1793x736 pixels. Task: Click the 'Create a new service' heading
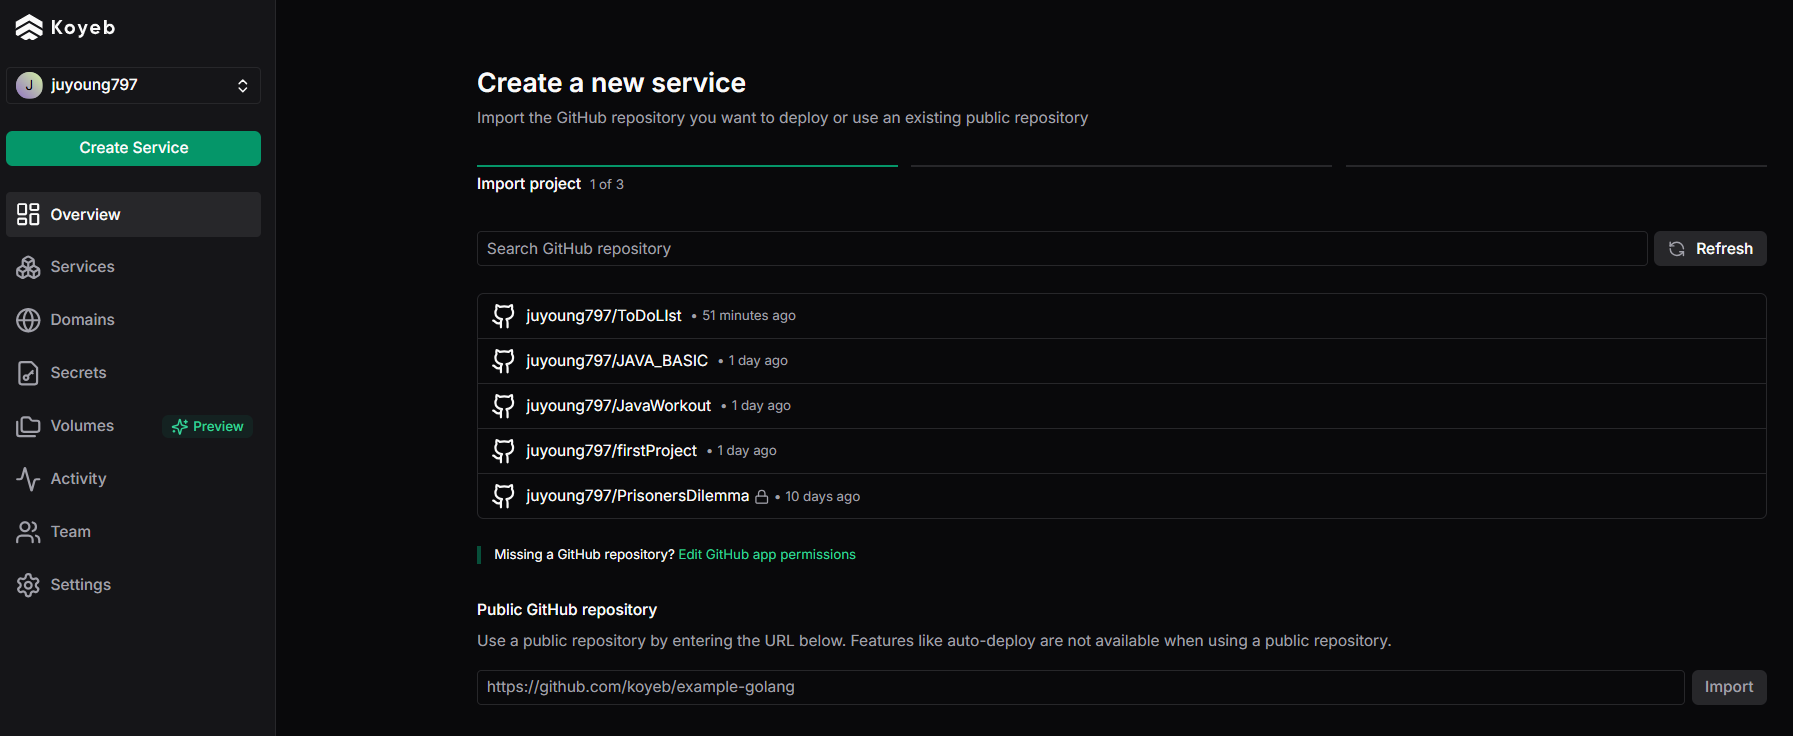(611, 83)
